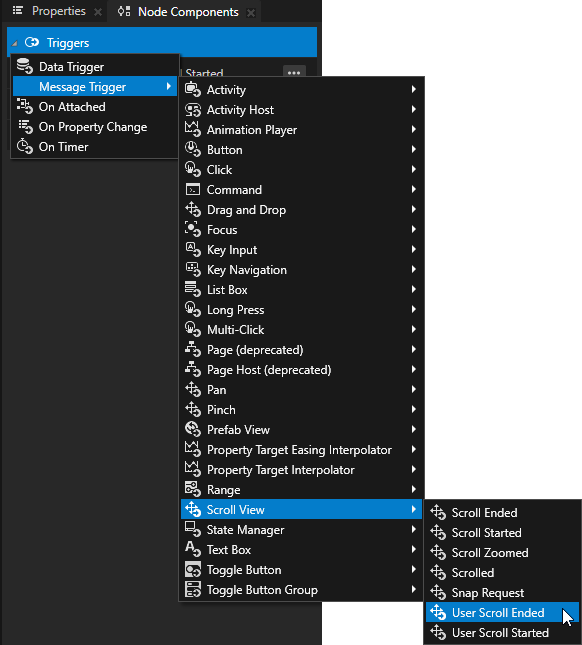Open the Page Host (deprecated) submenu
The height and width of the screenshot is (645, 582).
coord(301,369)
